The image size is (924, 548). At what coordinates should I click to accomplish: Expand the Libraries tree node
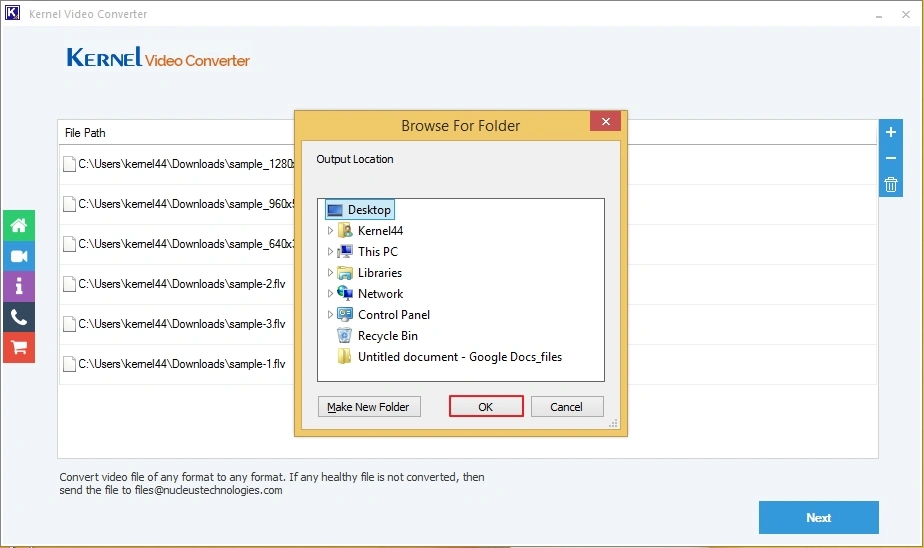click(x=330, y=273)
